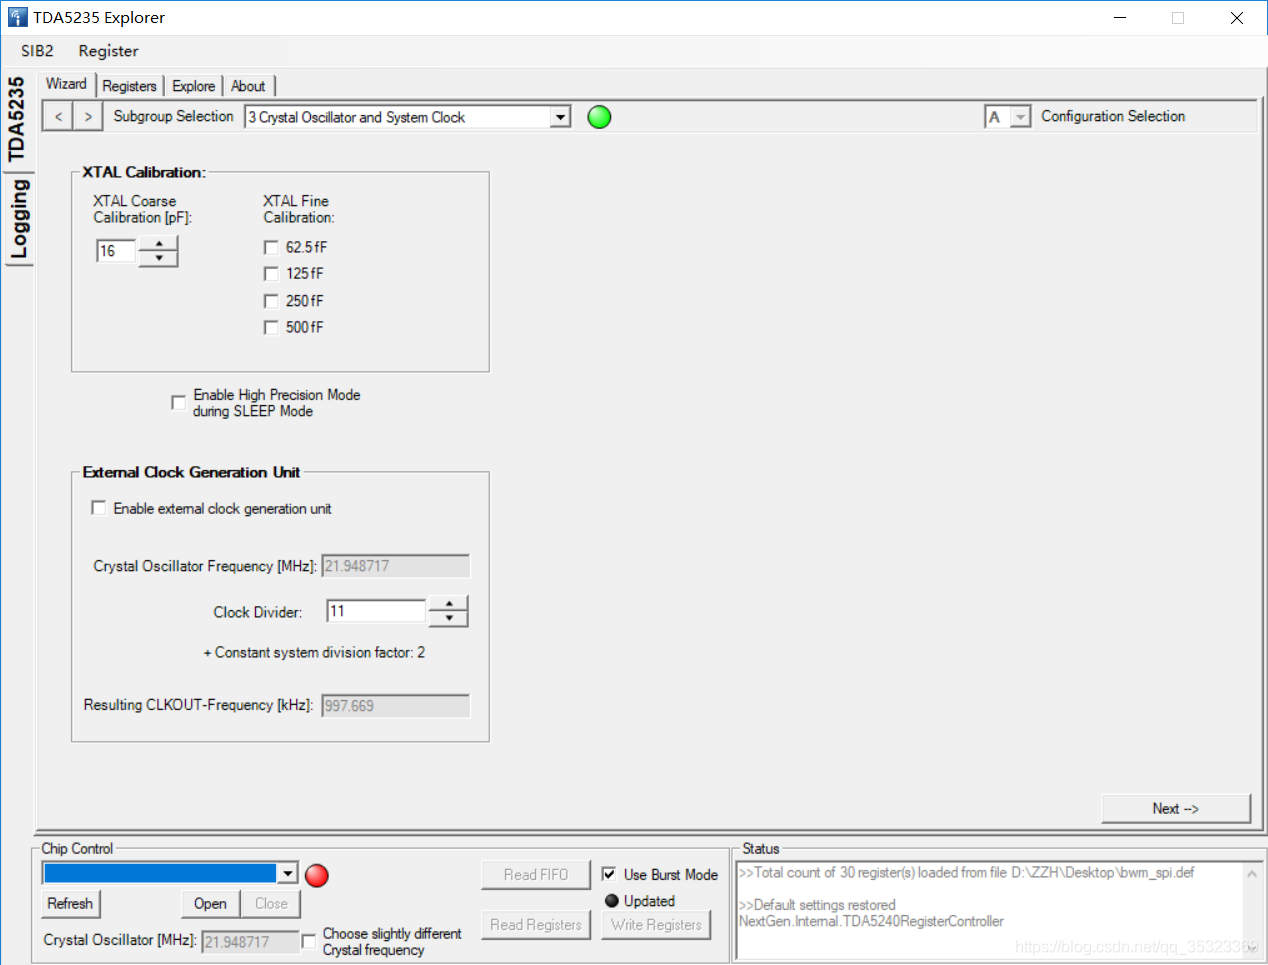
Task: Click the Read Registers button
Action: (535, 925)
